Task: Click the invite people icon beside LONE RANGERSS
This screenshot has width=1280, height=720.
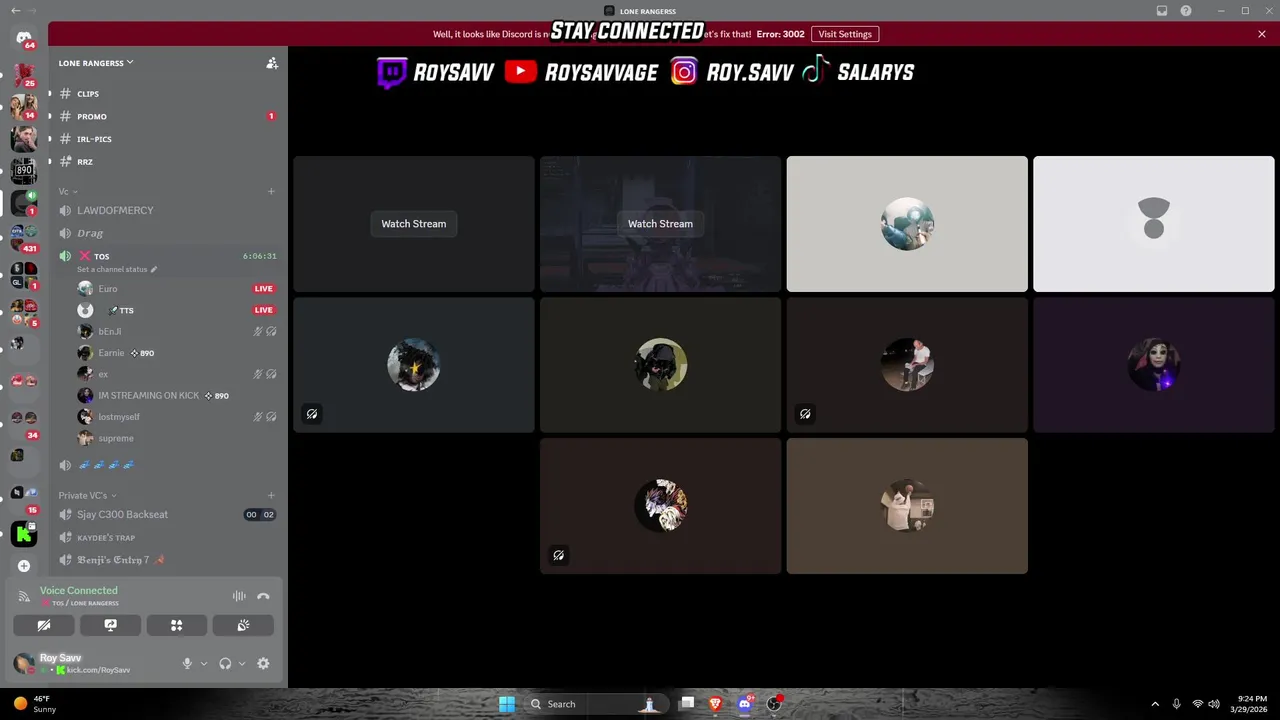Action: (272, 63)
